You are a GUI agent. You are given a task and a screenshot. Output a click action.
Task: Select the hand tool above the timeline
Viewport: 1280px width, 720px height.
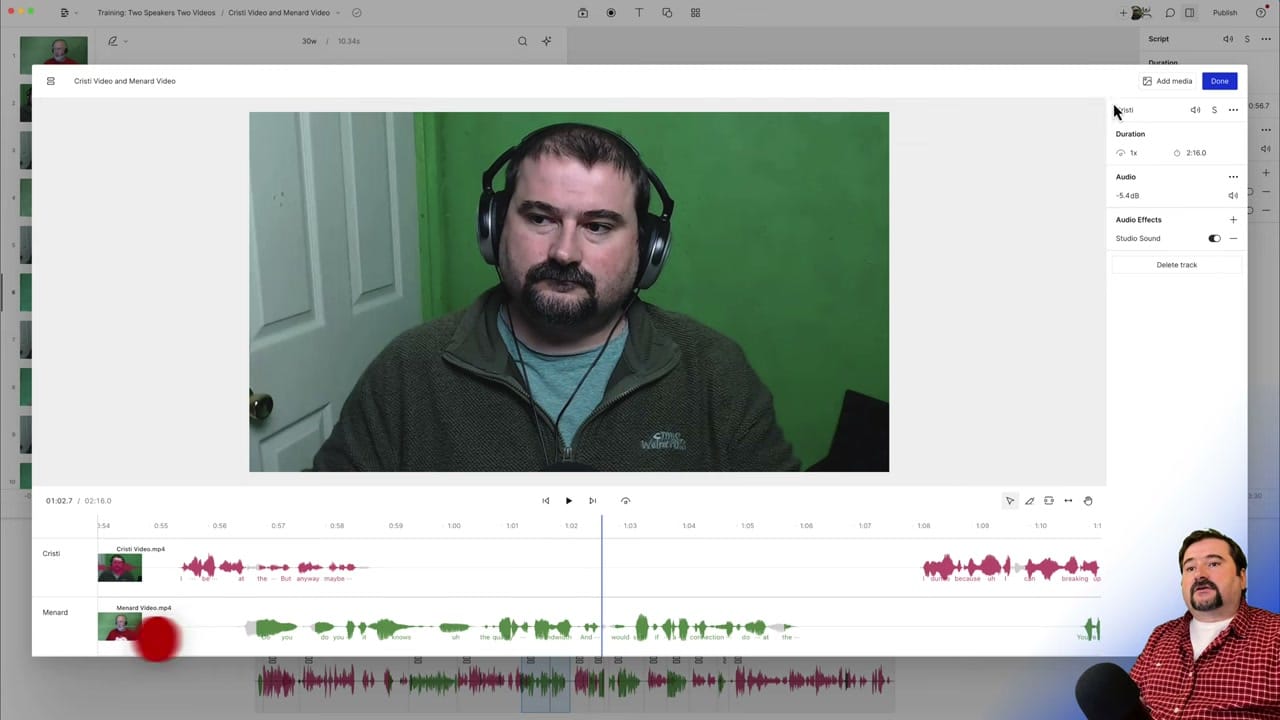(1088, 501)
